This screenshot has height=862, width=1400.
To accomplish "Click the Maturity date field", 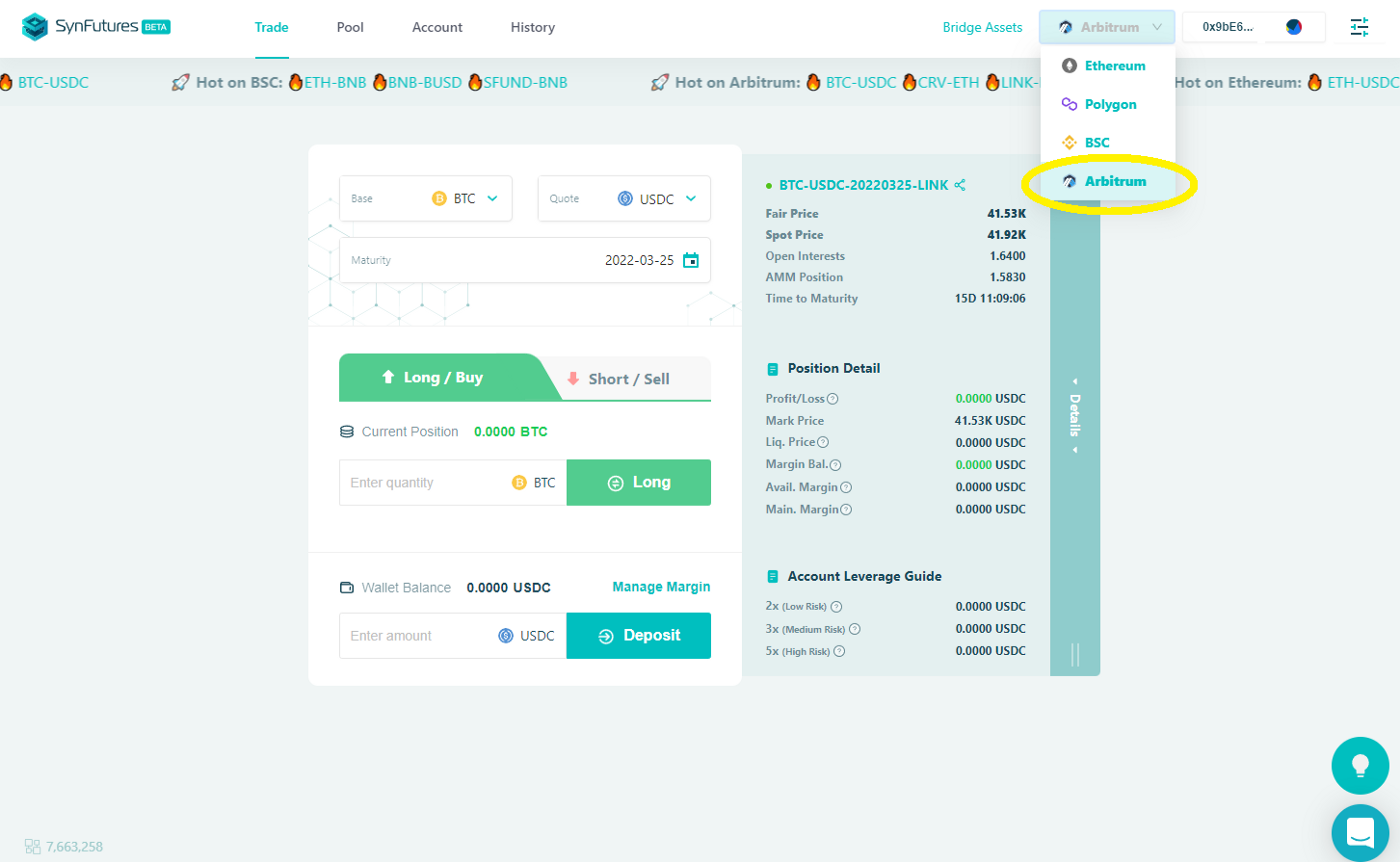I will [525, 260].
